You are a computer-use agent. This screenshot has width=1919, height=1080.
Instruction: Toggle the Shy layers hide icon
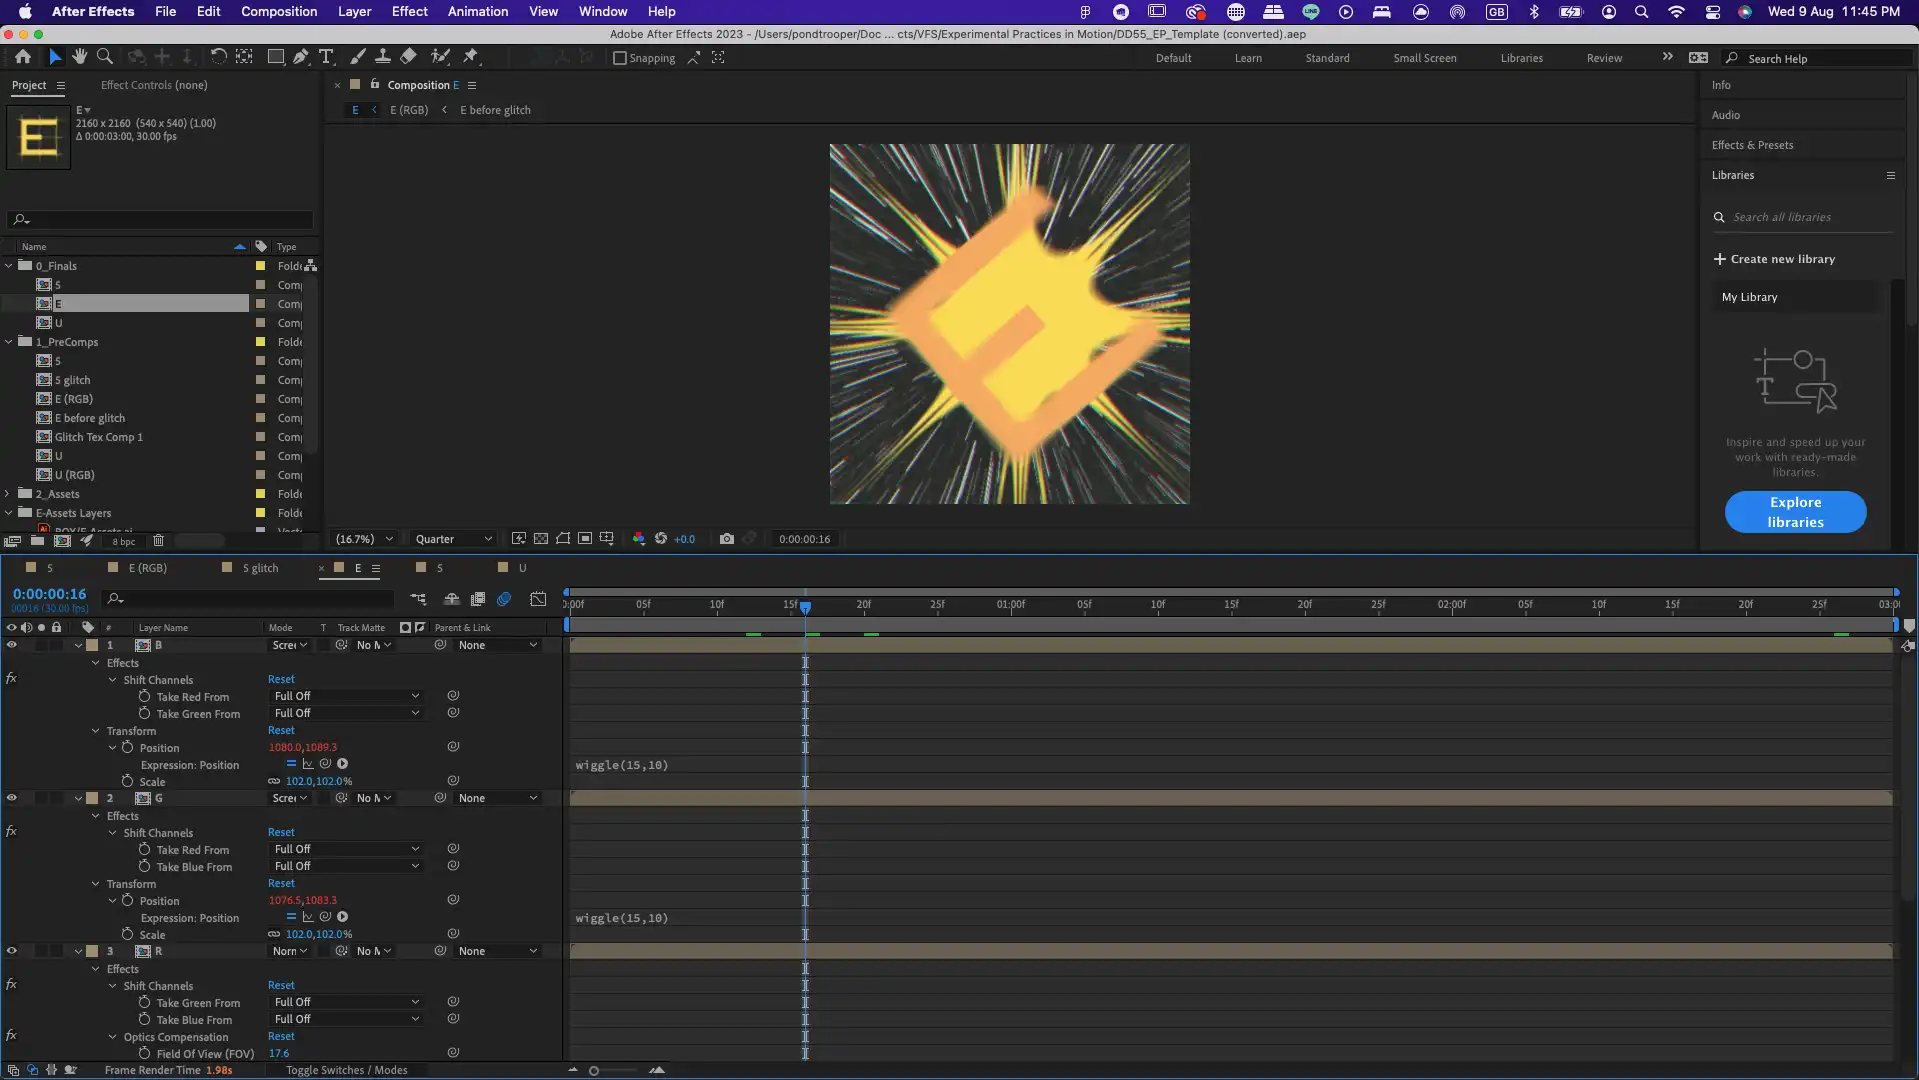tap(452, 599)
